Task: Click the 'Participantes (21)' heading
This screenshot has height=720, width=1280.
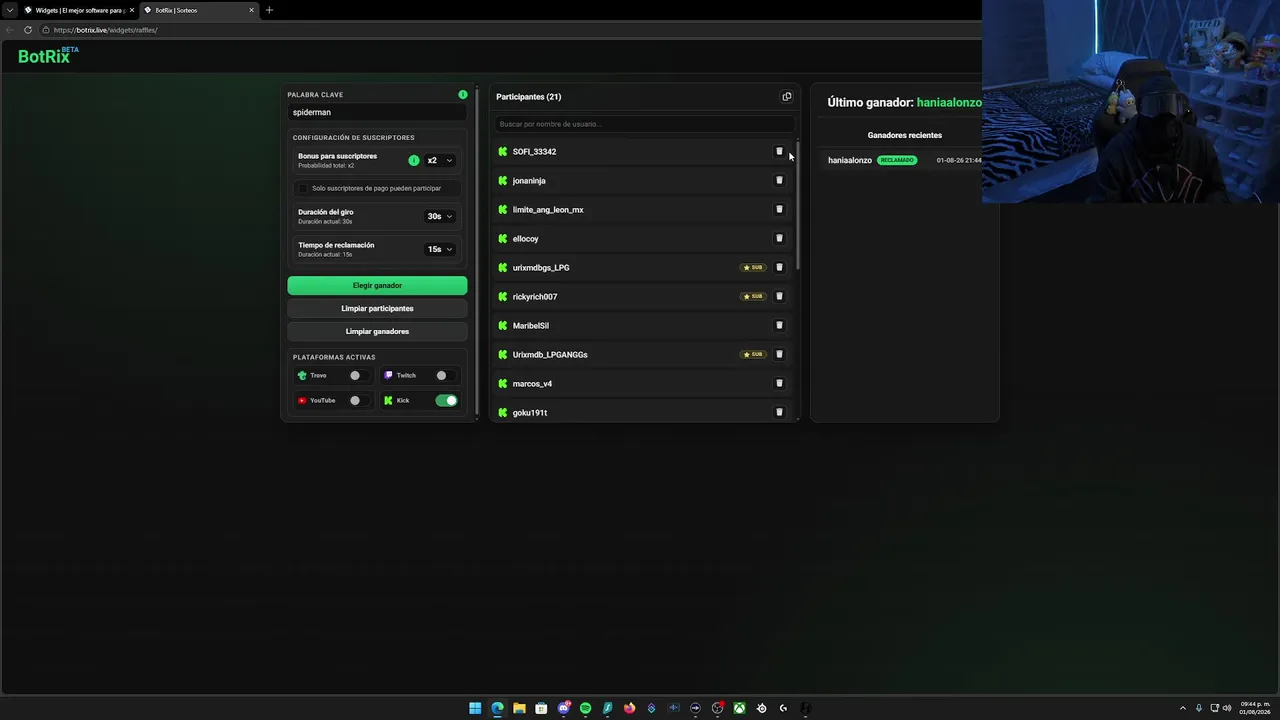Action: [x=528, y=97]
